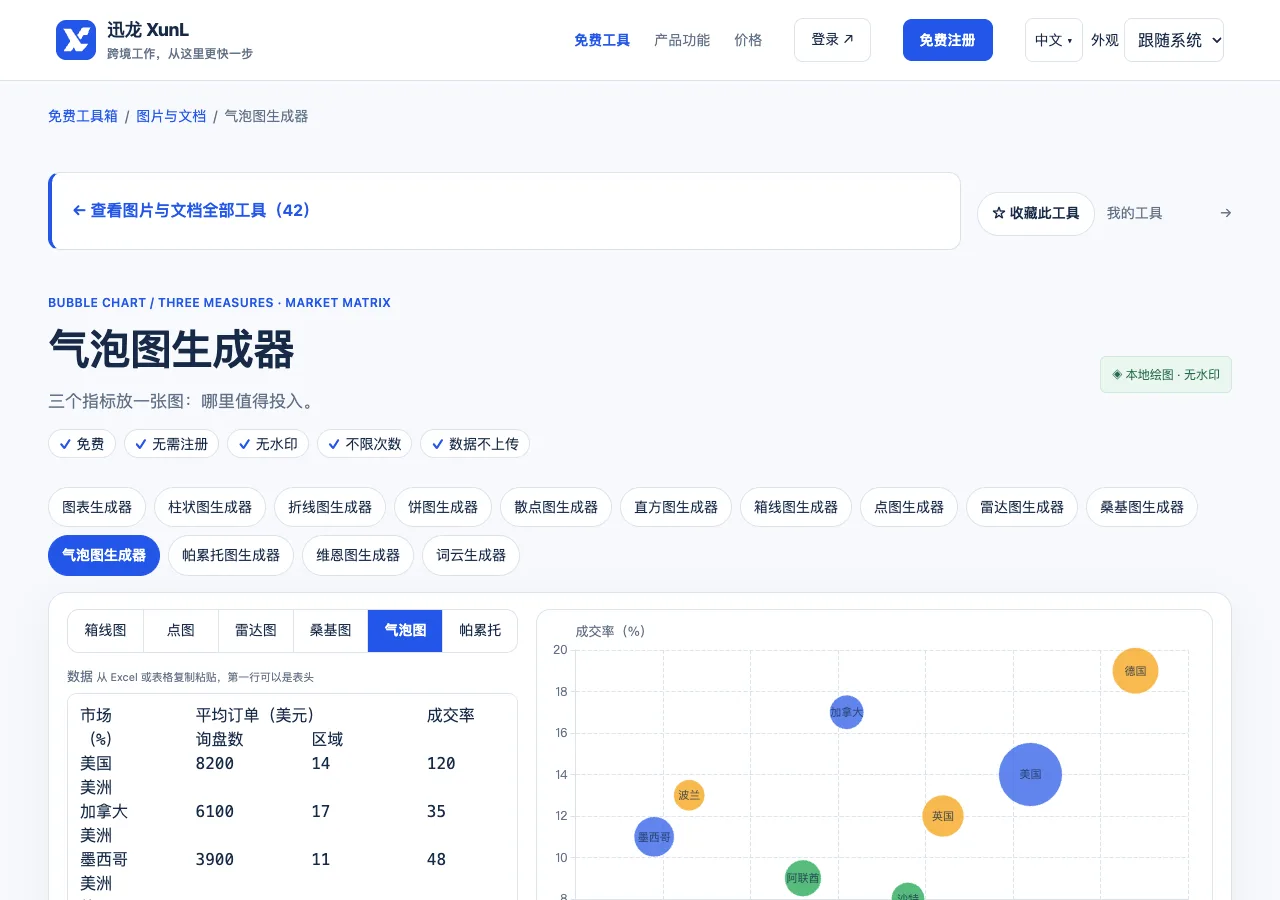
Task: Select the 点图生成器 chip
Action: (x=909, y=507)
